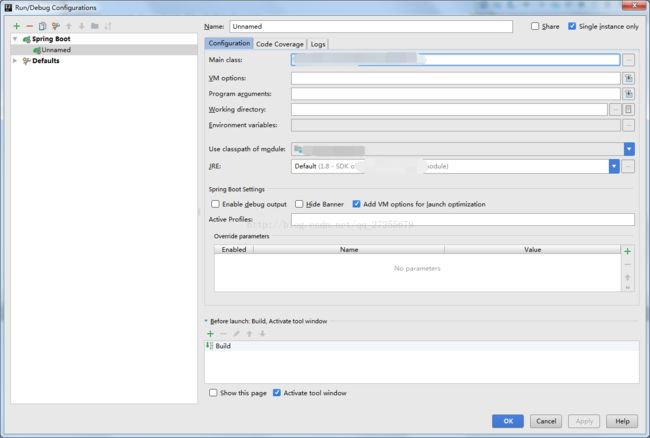Confirm dialog with OK button
Screen dimensions: 650x438
[x=508, y=421]
